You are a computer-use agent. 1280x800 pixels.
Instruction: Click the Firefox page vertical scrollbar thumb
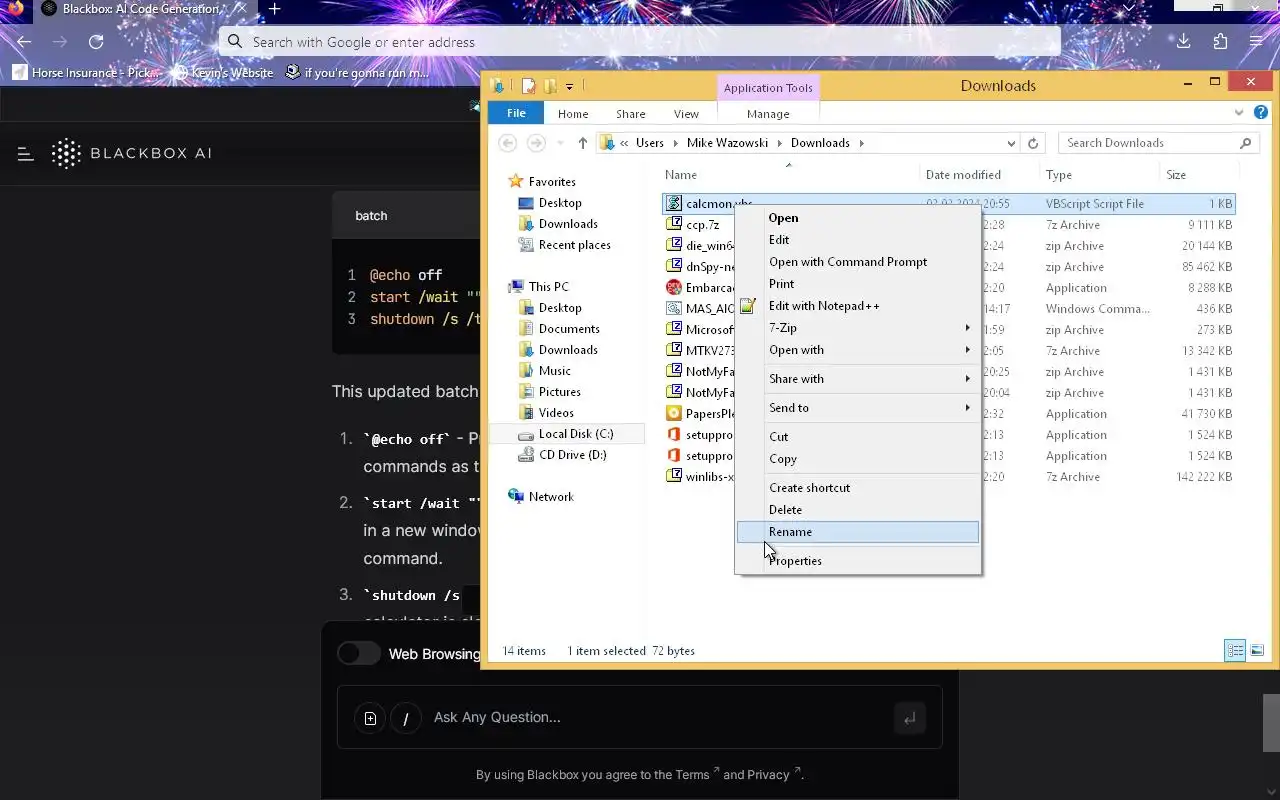pyautogui.click(x=1271, y=722)
